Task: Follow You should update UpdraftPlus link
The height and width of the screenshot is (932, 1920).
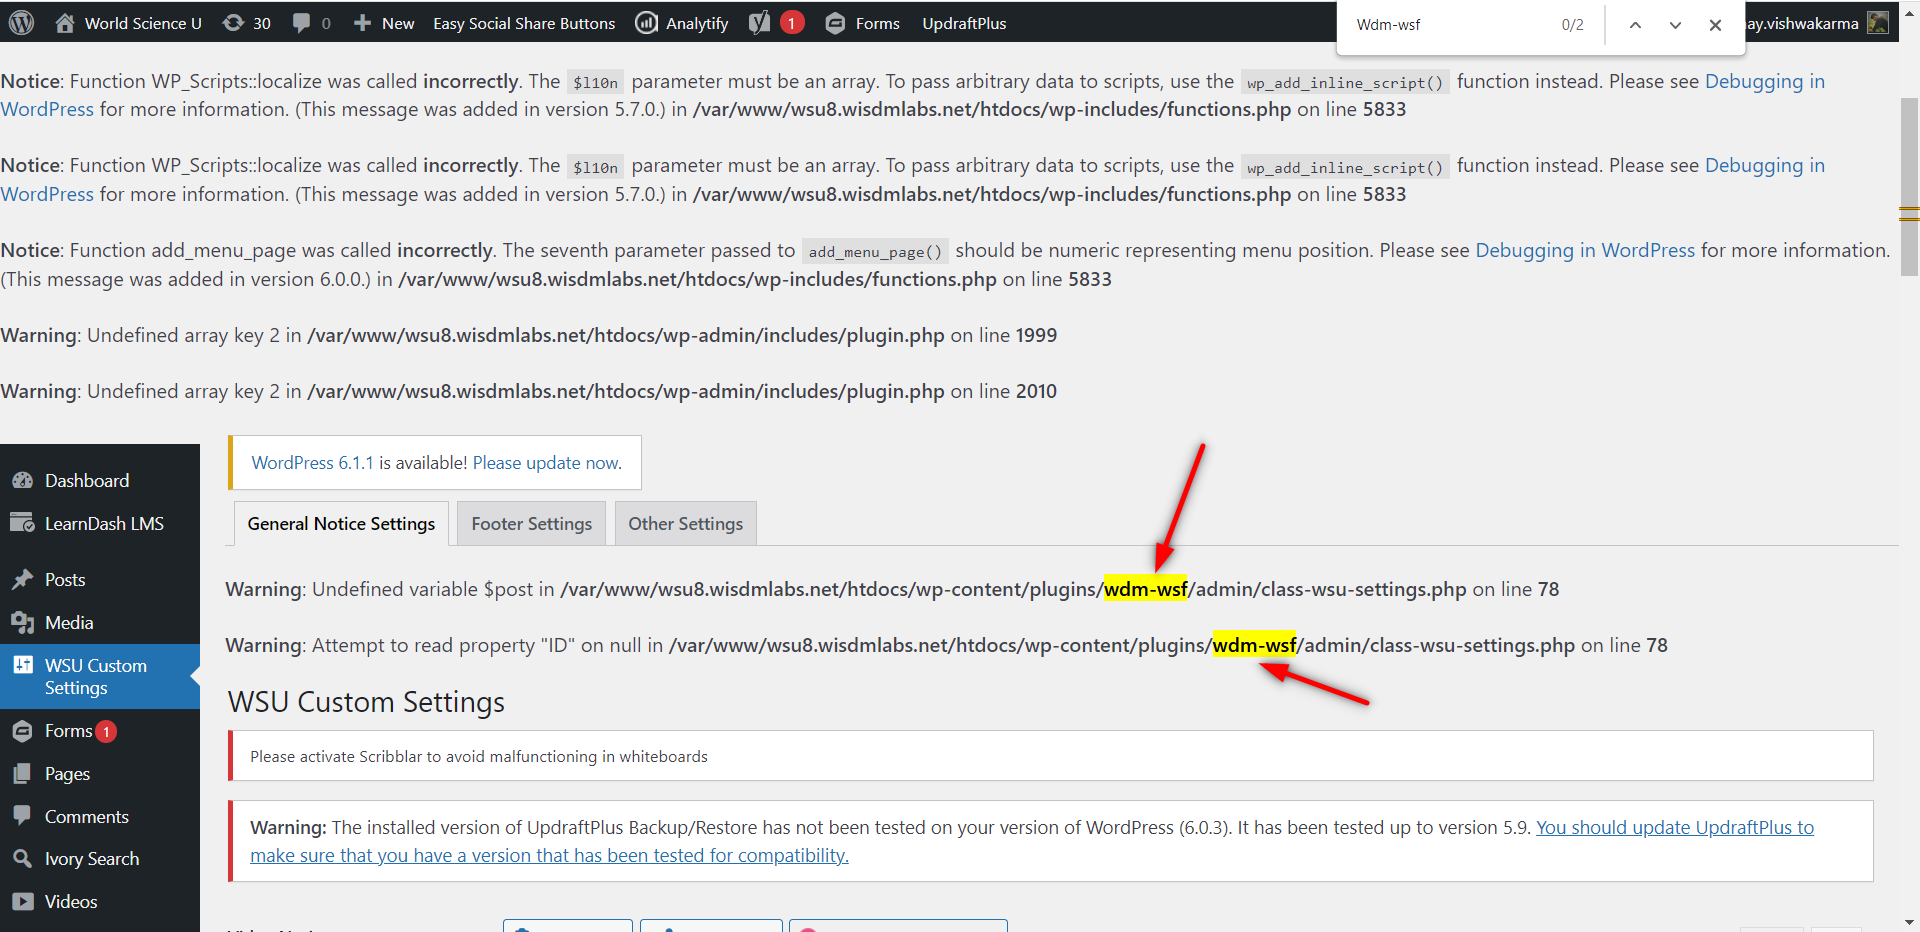Action: [x=1032, y=841]
